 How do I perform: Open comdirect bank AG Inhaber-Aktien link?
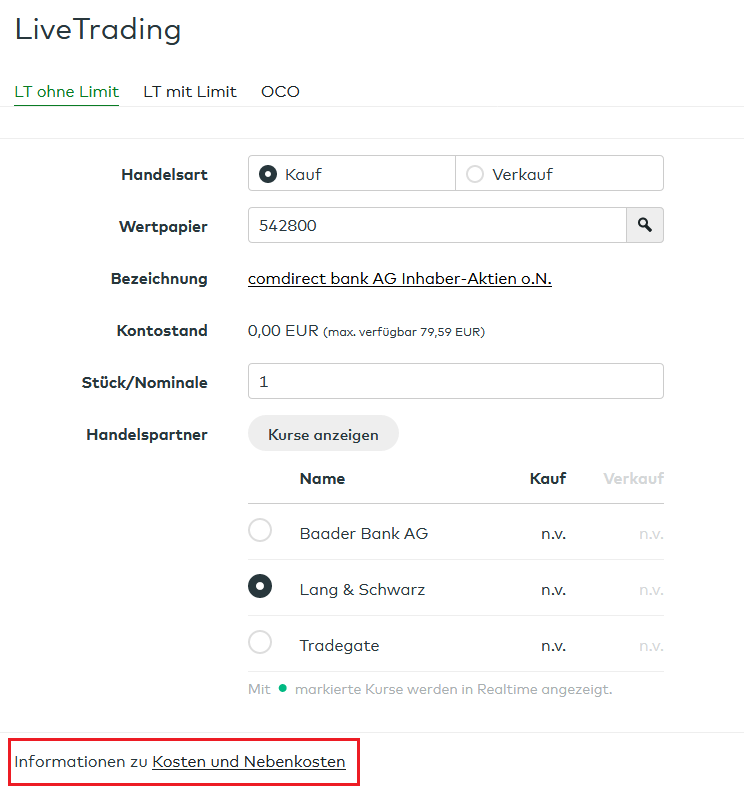point(400,278)
